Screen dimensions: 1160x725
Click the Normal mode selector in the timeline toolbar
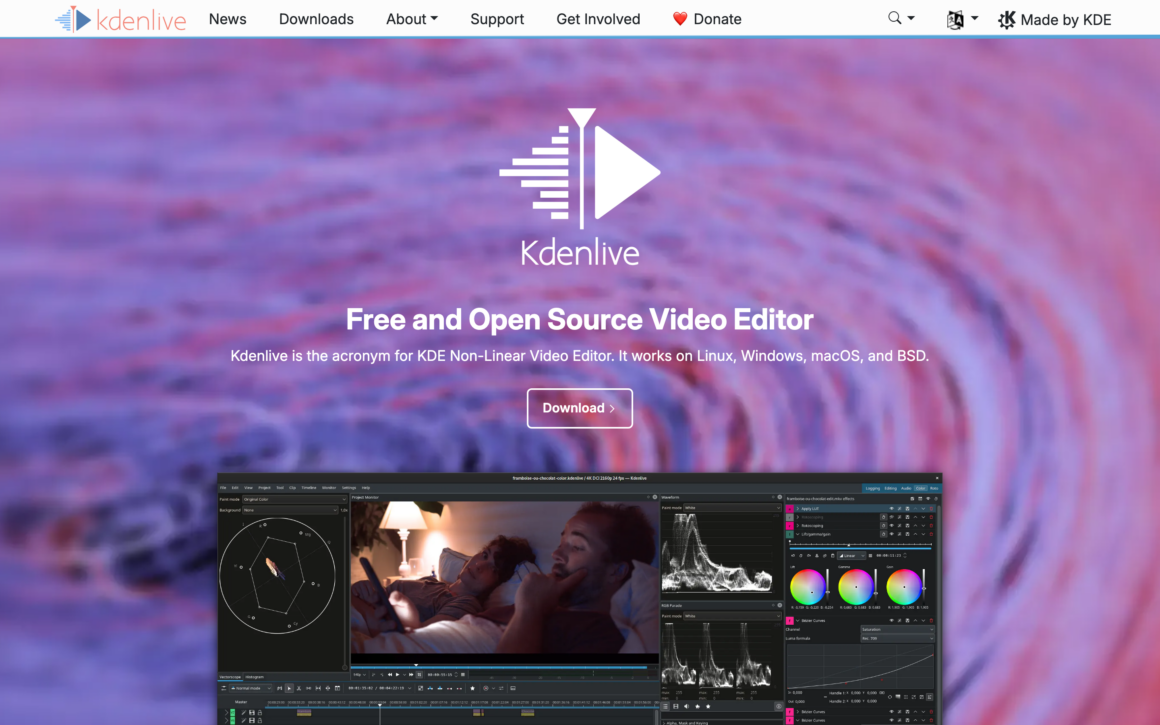pos(250,688)
